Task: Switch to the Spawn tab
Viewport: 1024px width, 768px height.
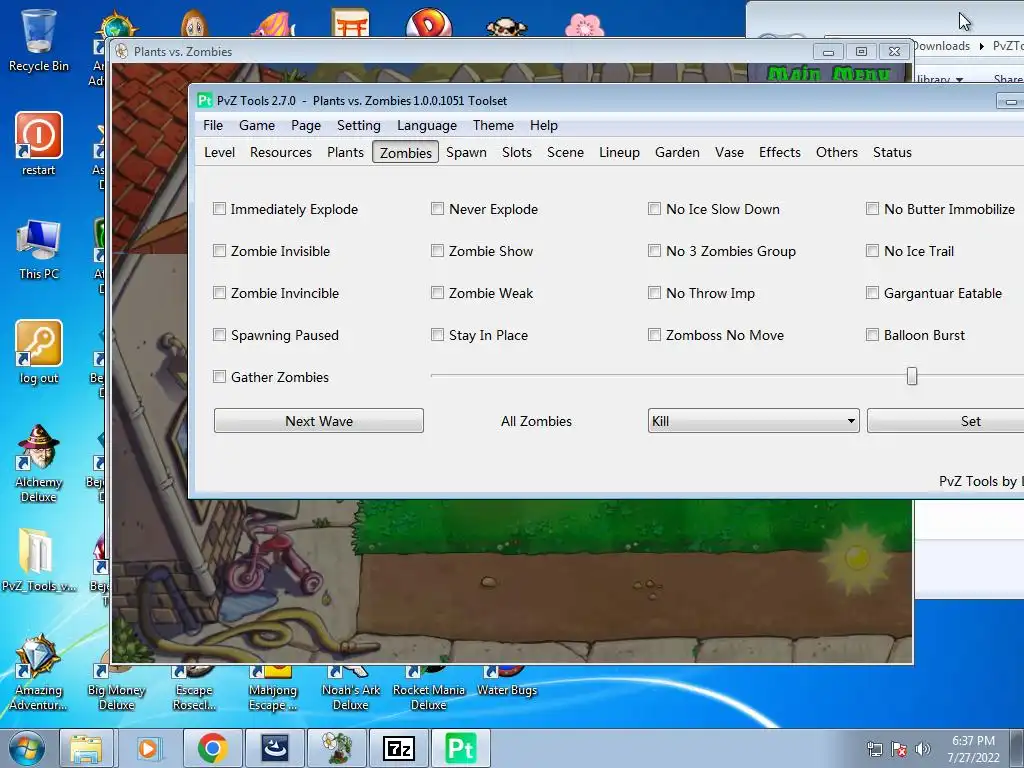Action: (466, 152)
